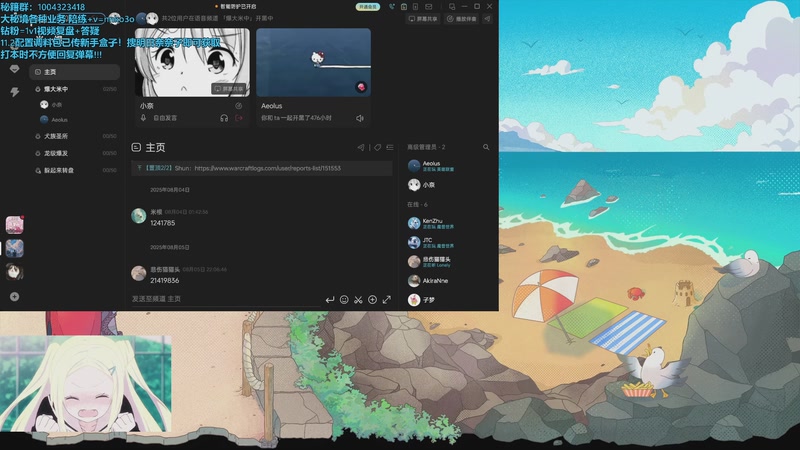Open the pink server avatar with red dot
Viewport: 800px width, 450px height.
[x=15, y=224]
